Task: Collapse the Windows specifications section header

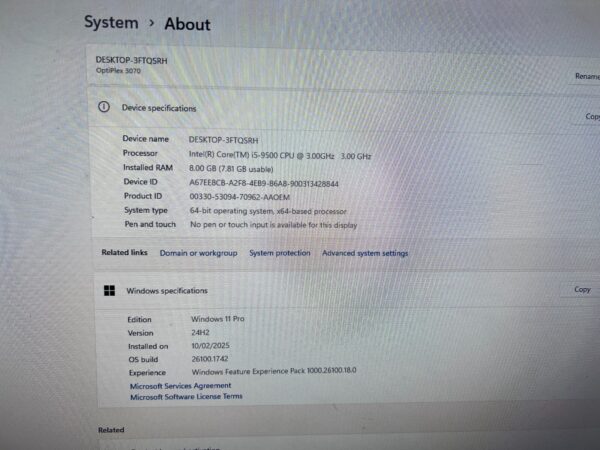Action: click(346, 290)
